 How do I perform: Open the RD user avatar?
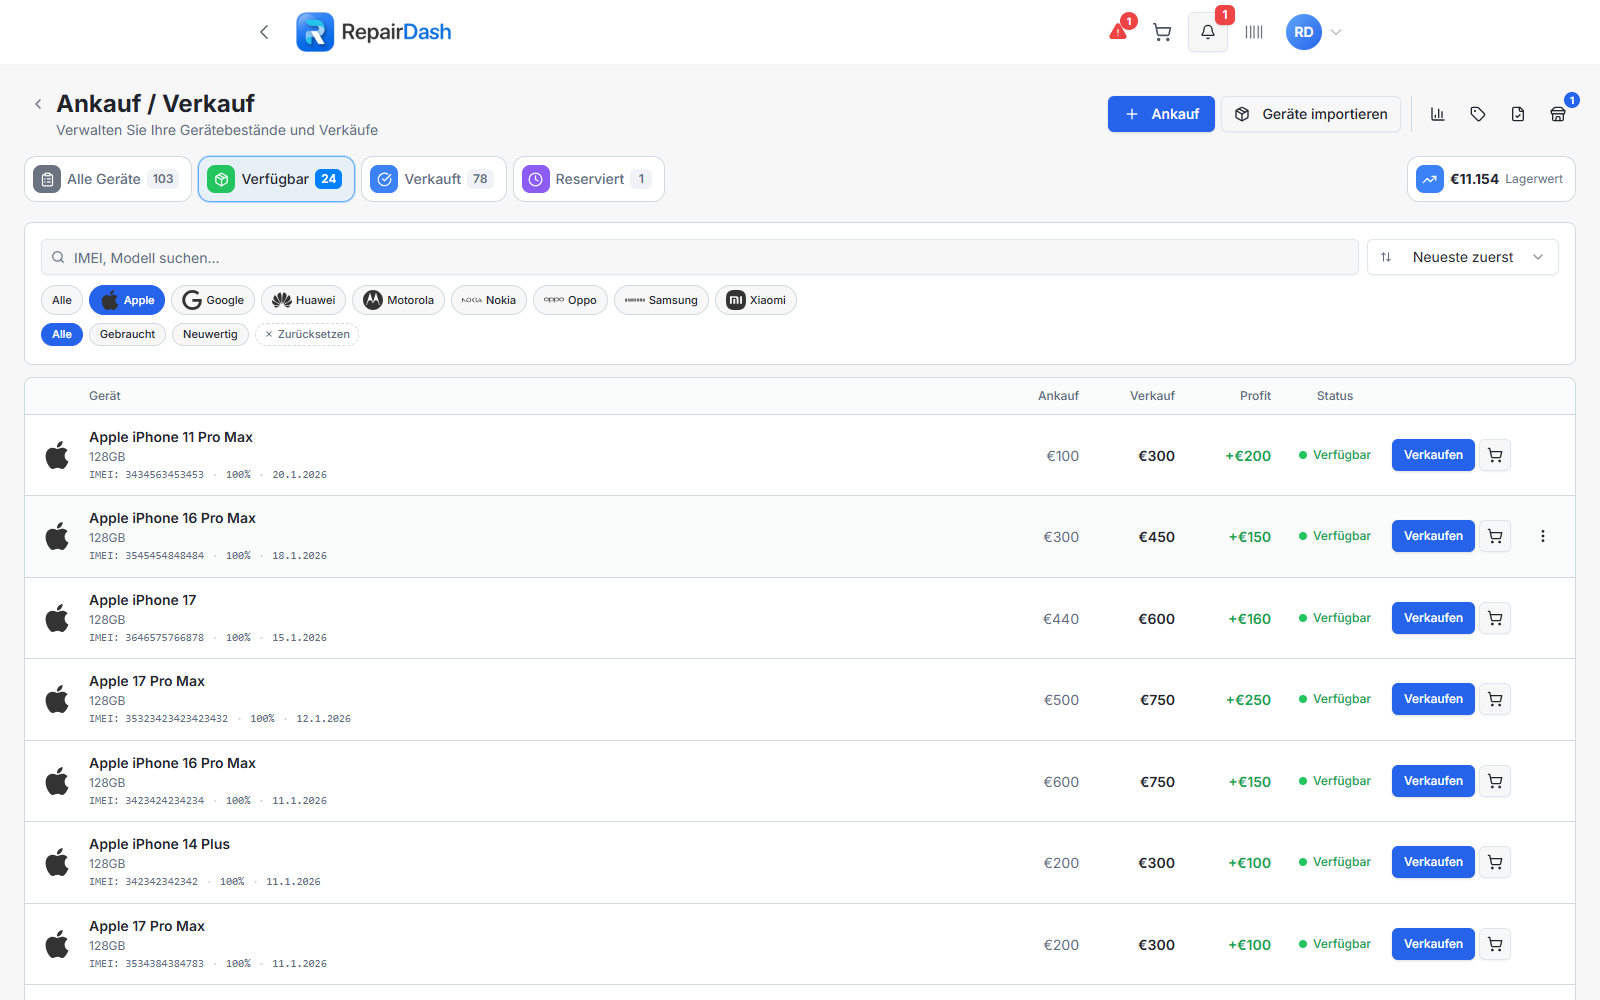pyautogui.click(x=1304, y=32)
